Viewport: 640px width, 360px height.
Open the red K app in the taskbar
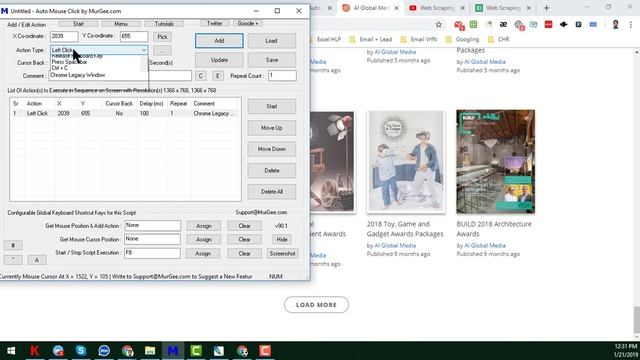pos(34,351)
